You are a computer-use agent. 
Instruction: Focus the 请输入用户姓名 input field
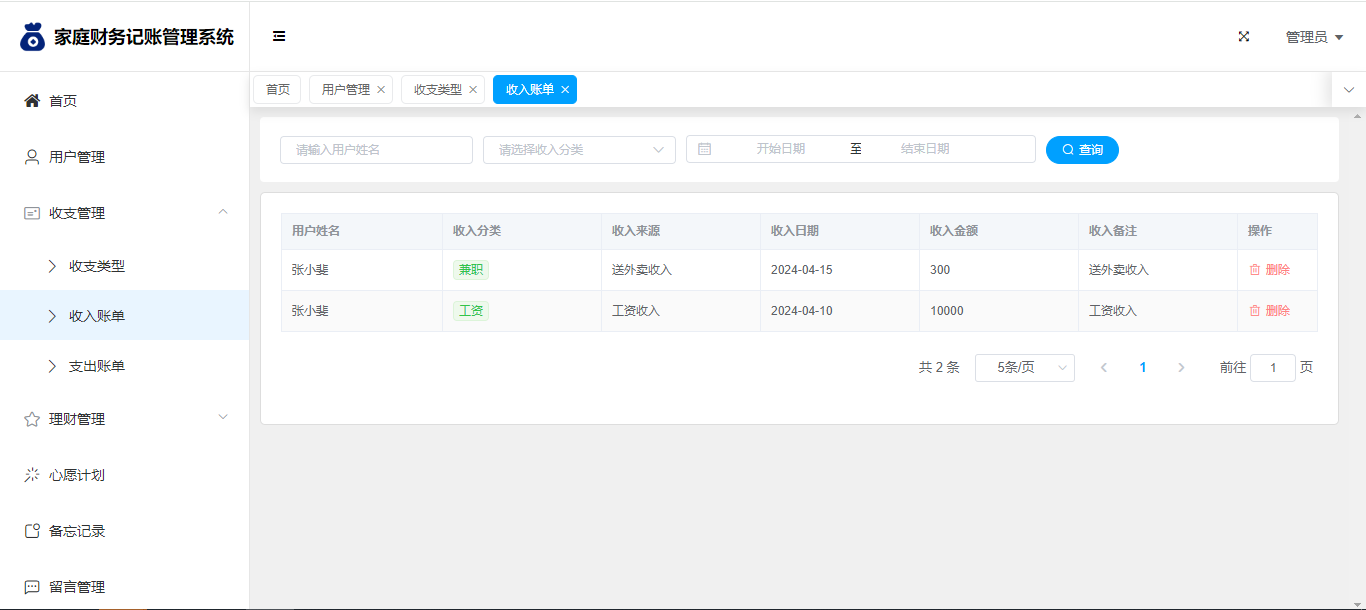click(x=376, y=150)
